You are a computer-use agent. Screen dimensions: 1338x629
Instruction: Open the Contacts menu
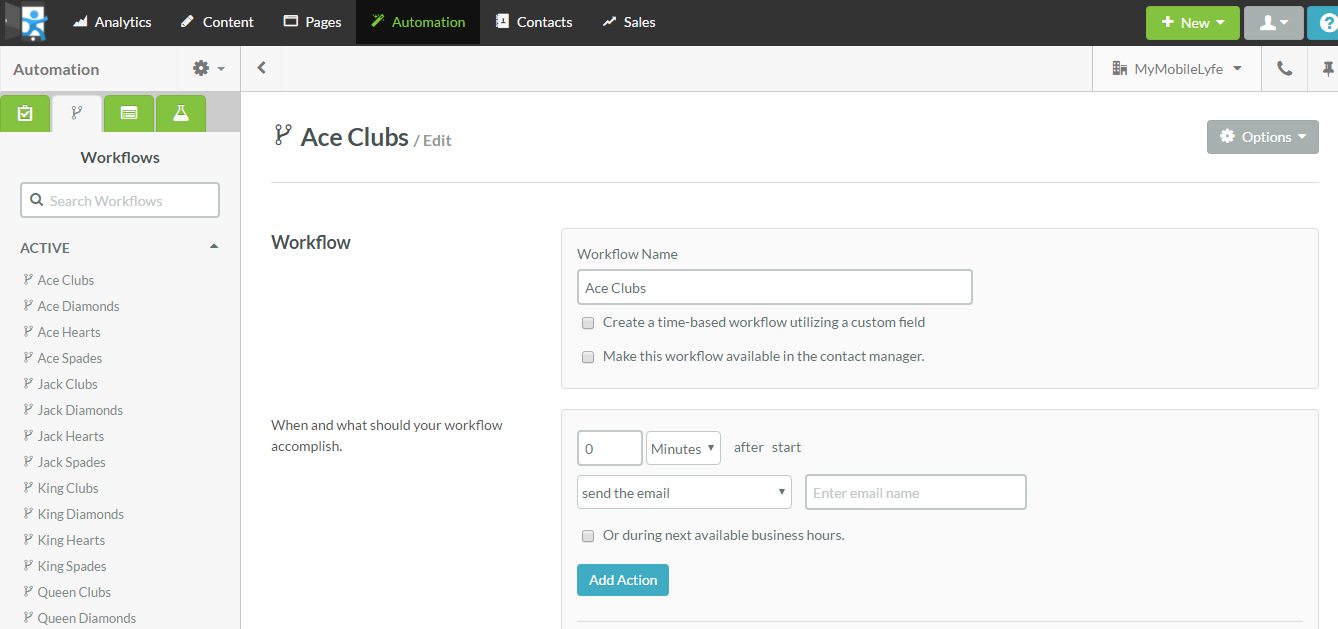[534, 22]
